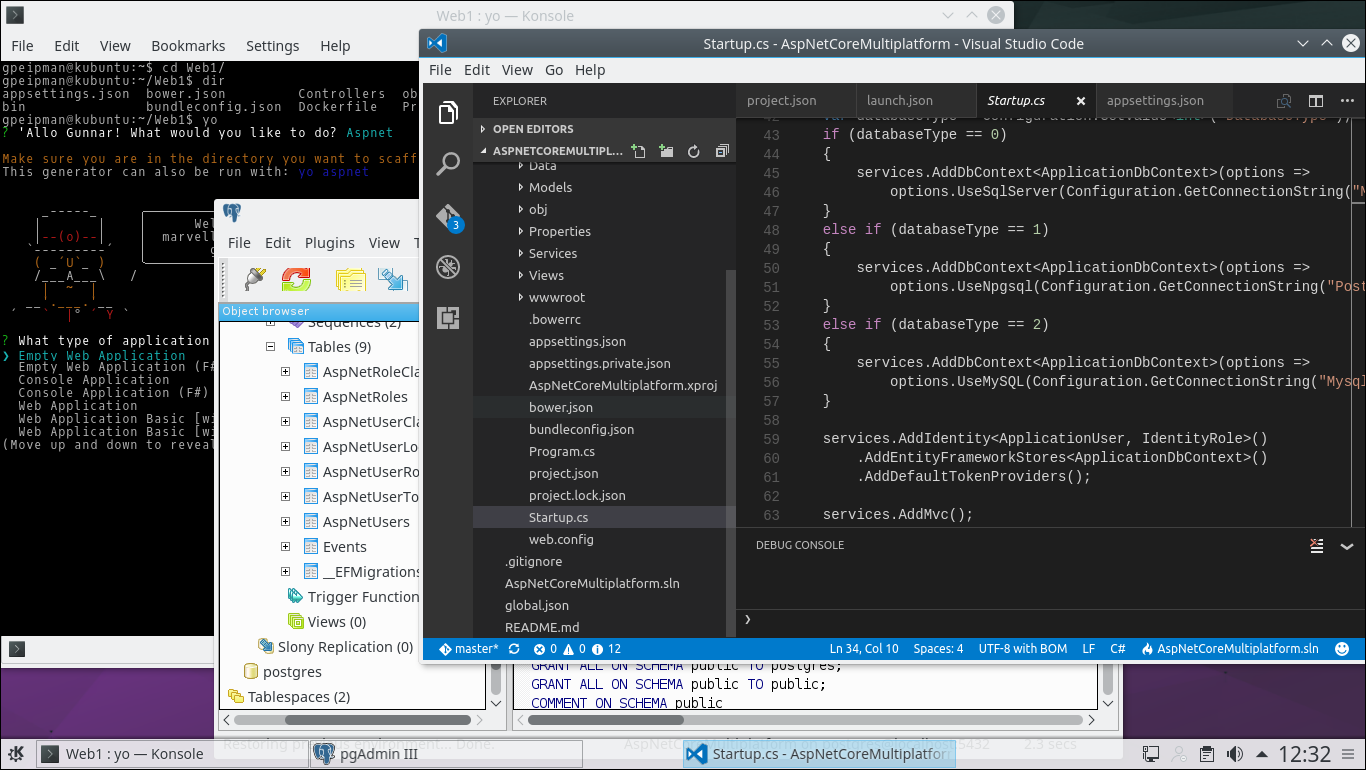Click UTF-8 with BOM encoding
This screenshot has width=1366, height=770.
pyautogui.click(x=1023, y=649)
